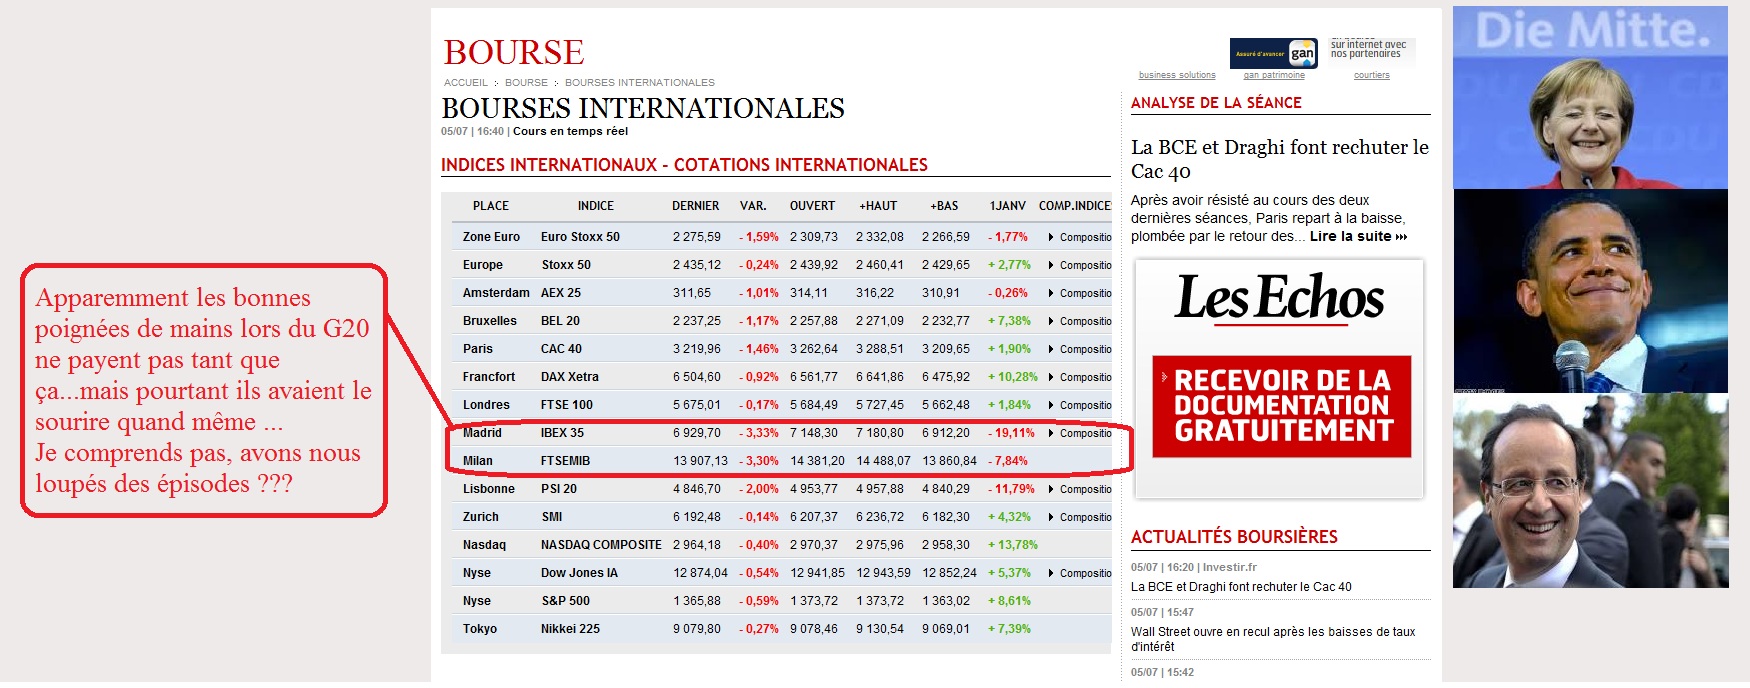Click the -3,33% variation value
1750x688 pixels.
coord(759,433)
